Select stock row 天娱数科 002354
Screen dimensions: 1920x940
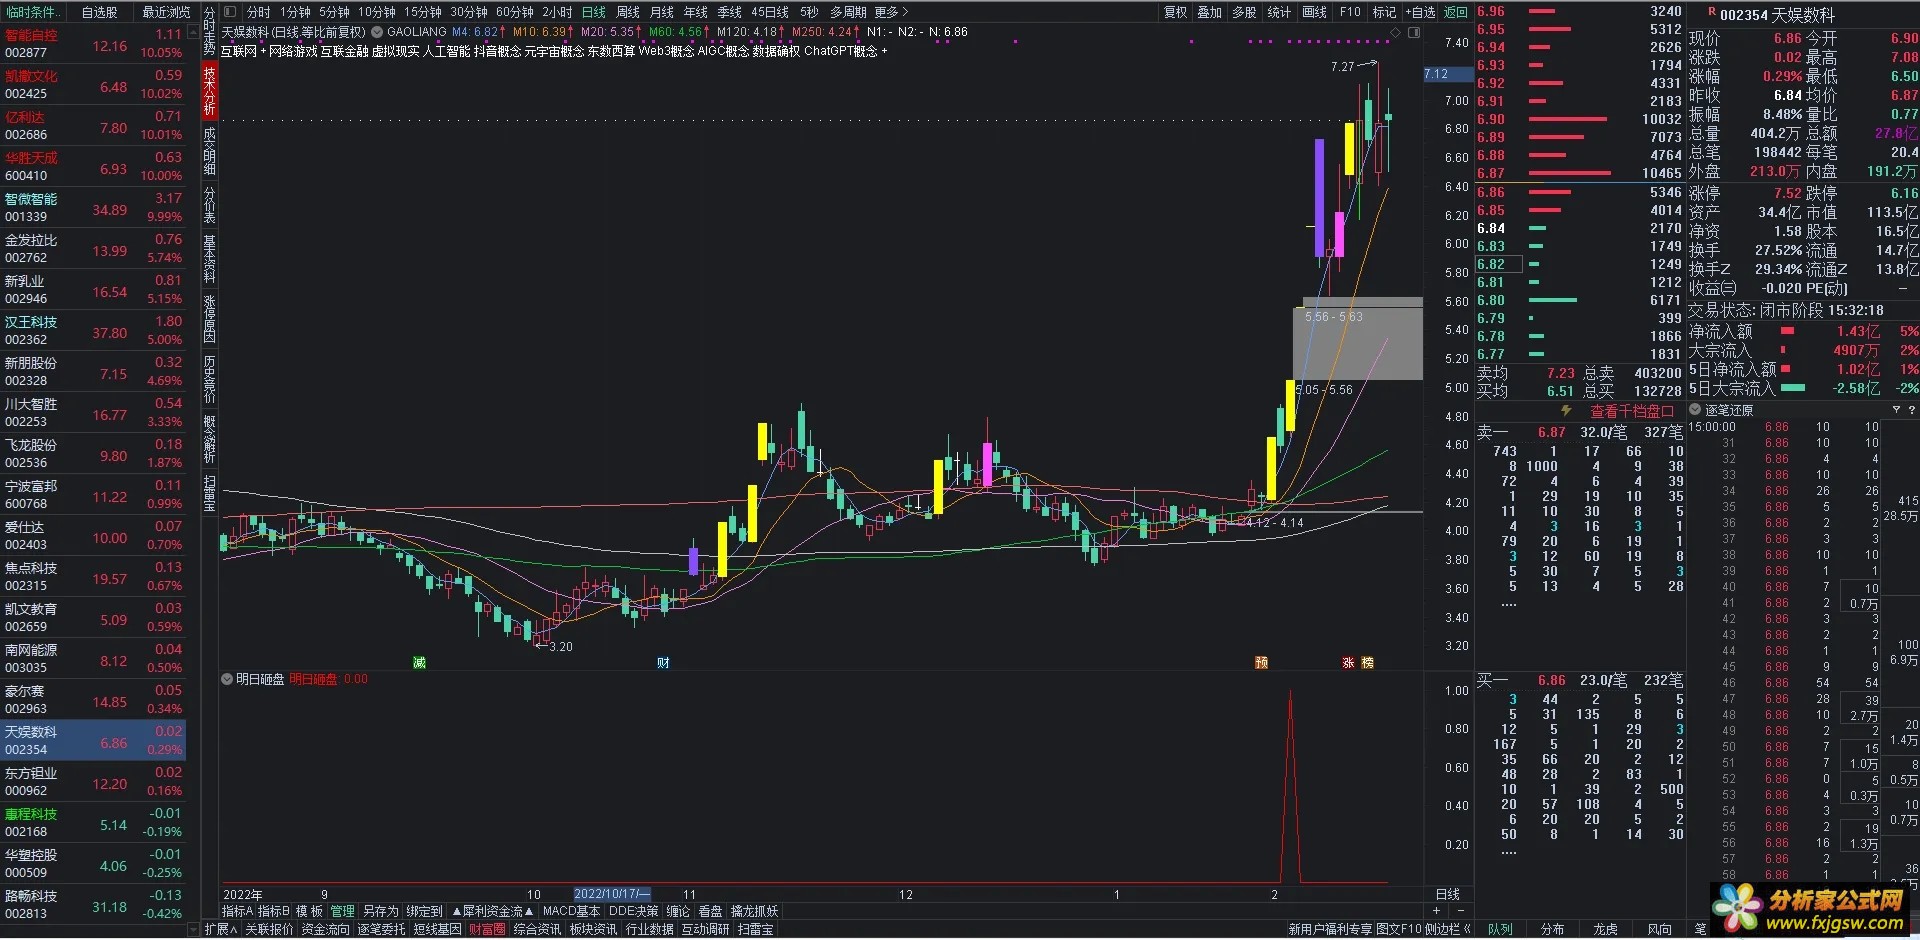[93, 740]
